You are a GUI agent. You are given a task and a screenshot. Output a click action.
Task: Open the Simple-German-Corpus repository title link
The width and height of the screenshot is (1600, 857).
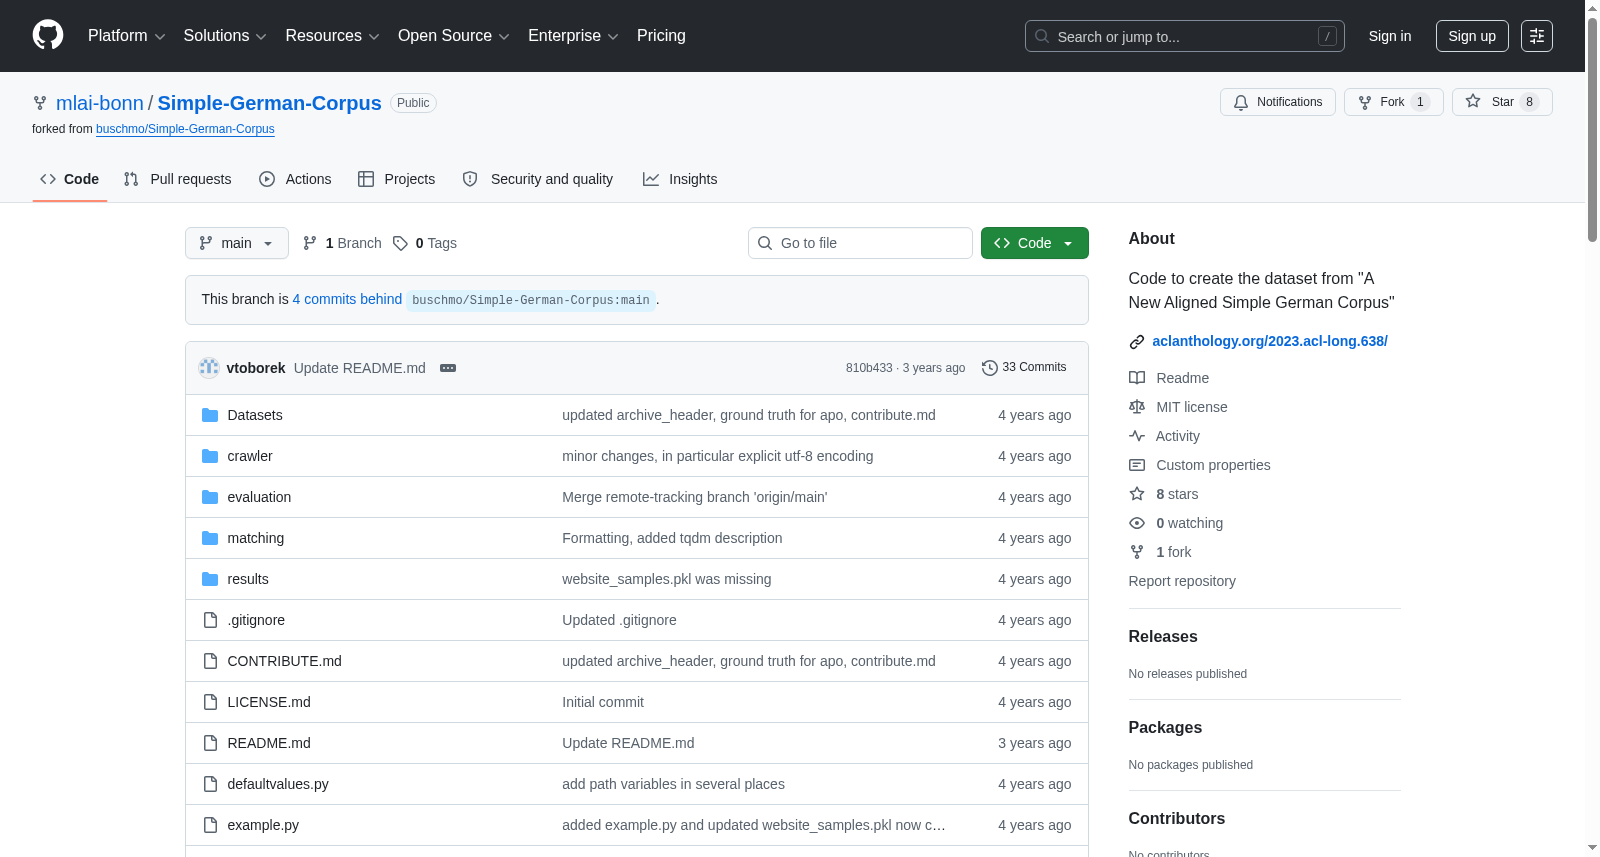(270, 103)
